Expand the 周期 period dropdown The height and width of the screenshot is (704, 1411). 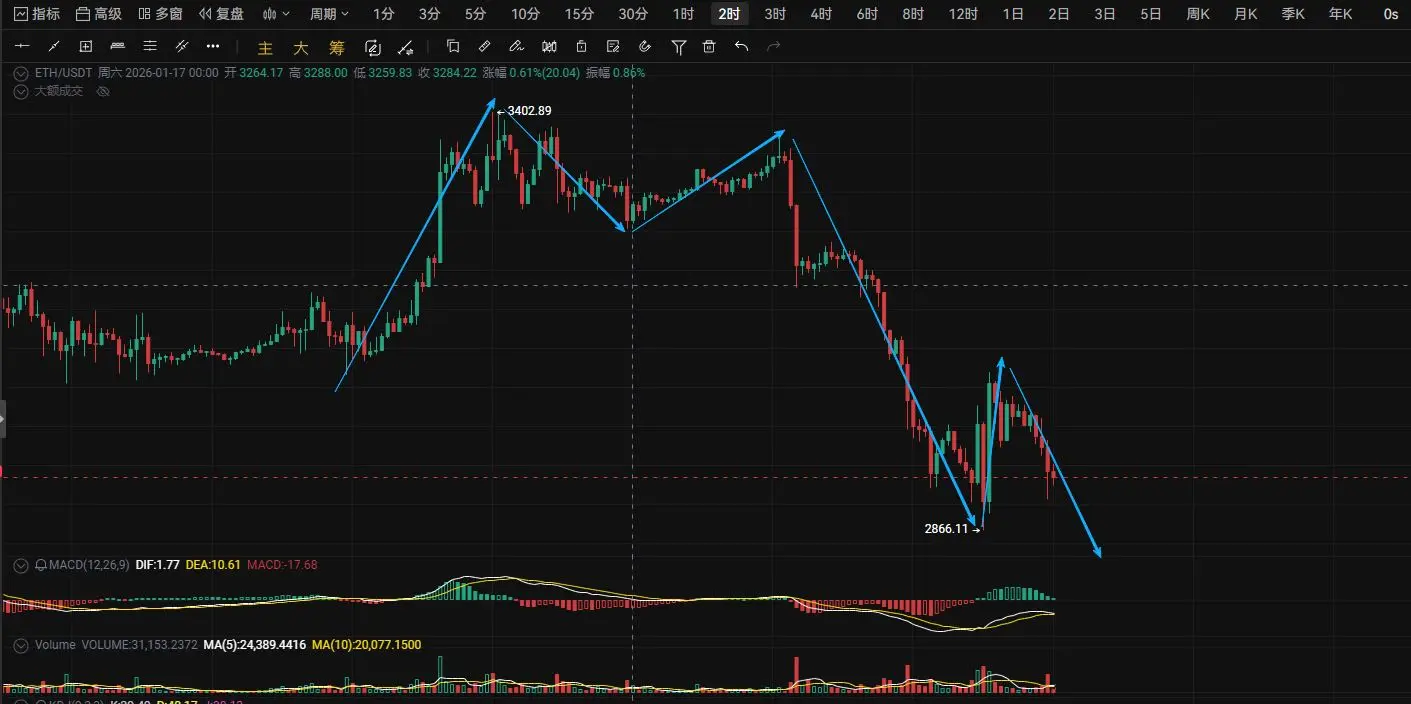pyautogui.click(x=329, y=14)
